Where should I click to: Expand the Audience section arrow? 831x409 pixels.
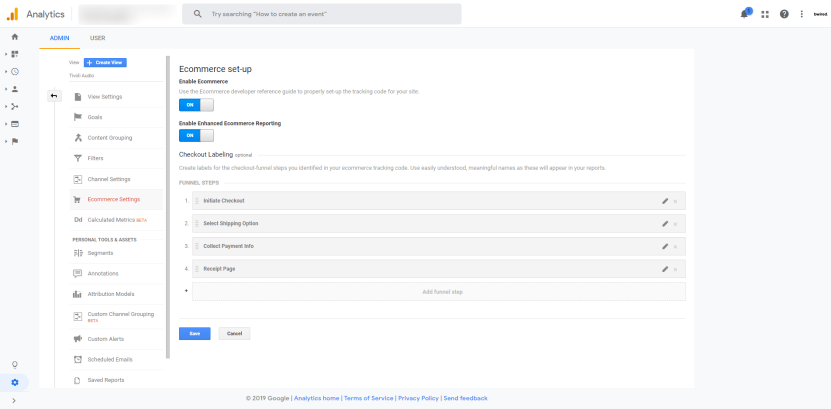tap(6, 89)
